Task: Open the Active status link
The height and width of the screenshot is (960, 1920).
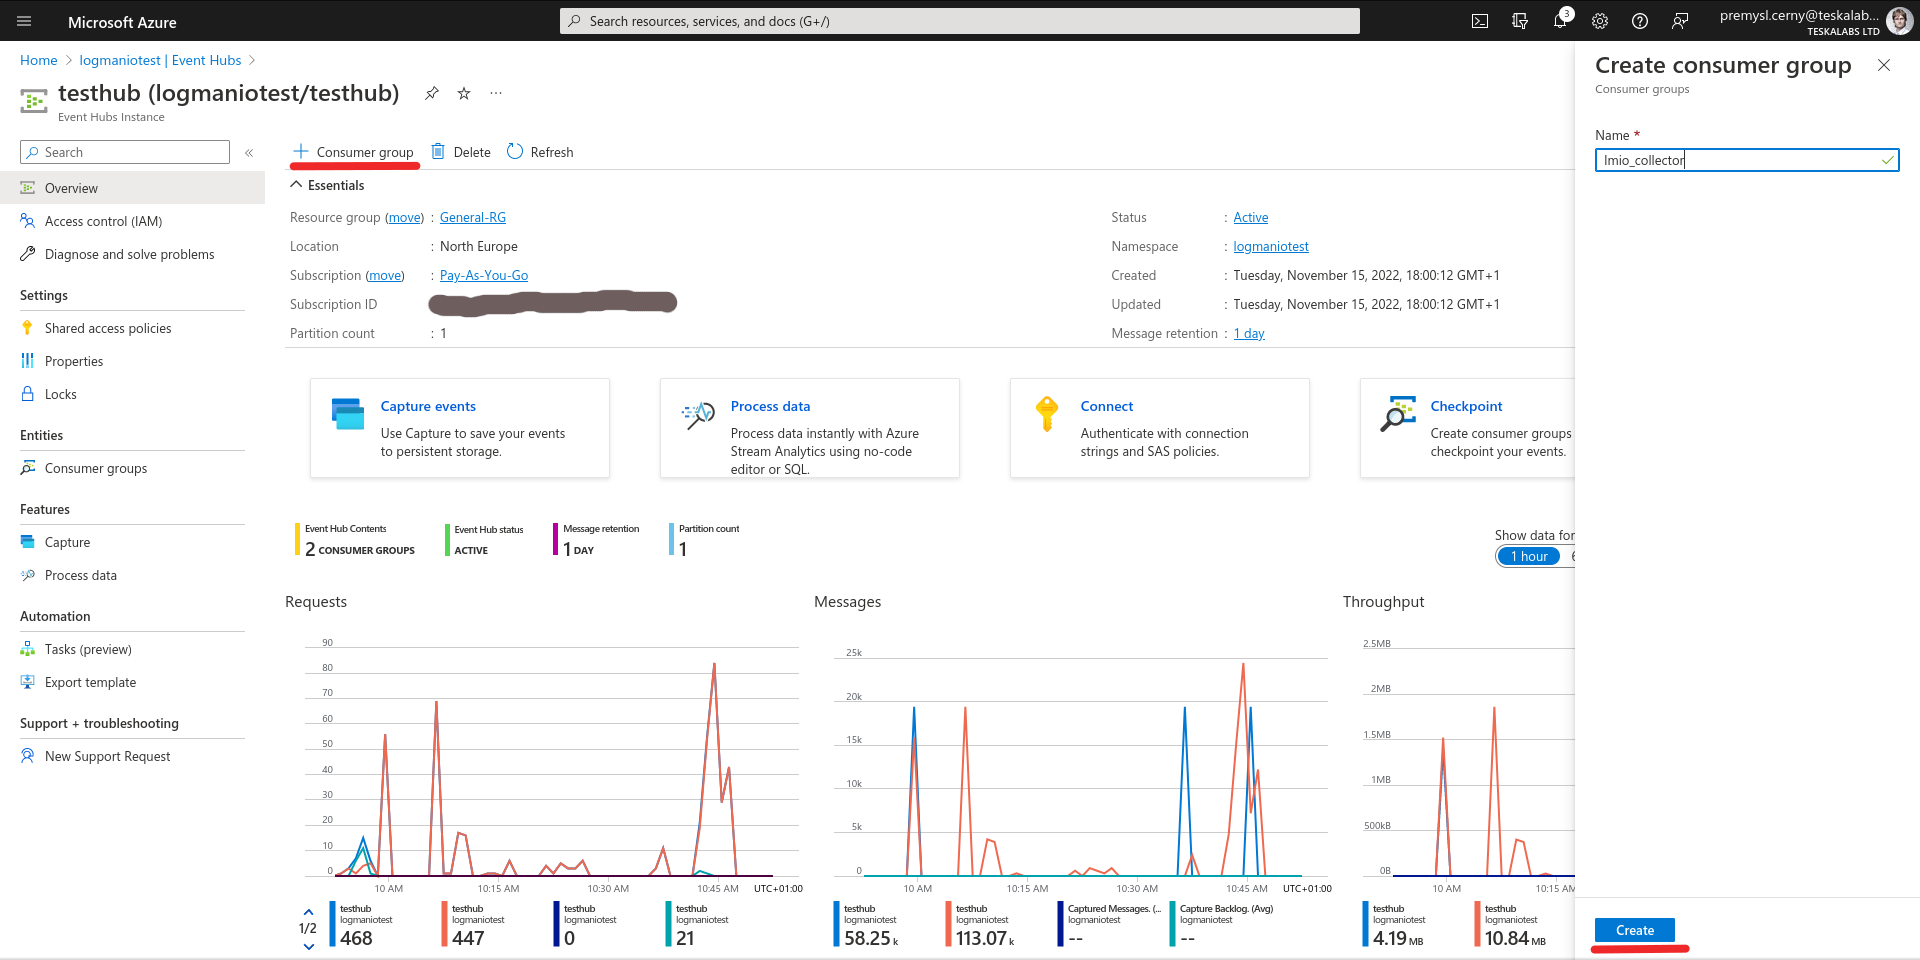Action: click(1250, 217)
